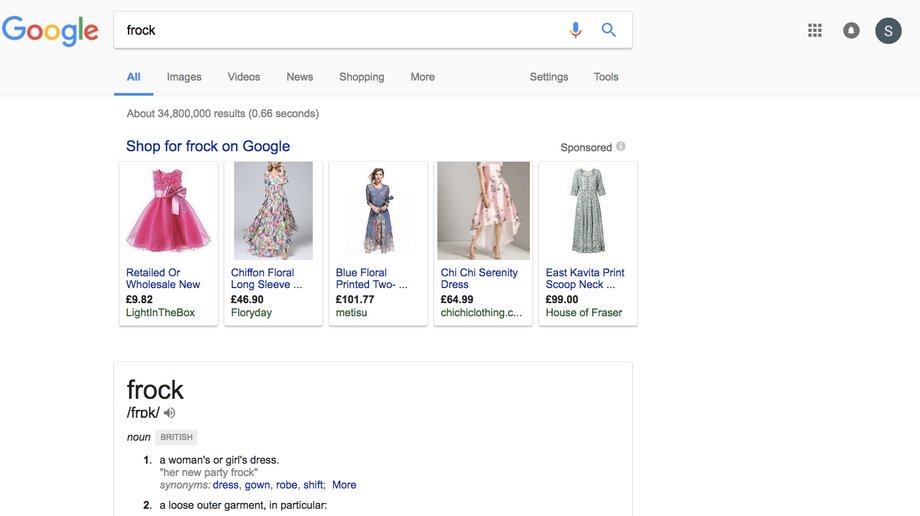The image size is (920, 516).
Task: Open the Google apps grid icon
Action: (814, 30)
